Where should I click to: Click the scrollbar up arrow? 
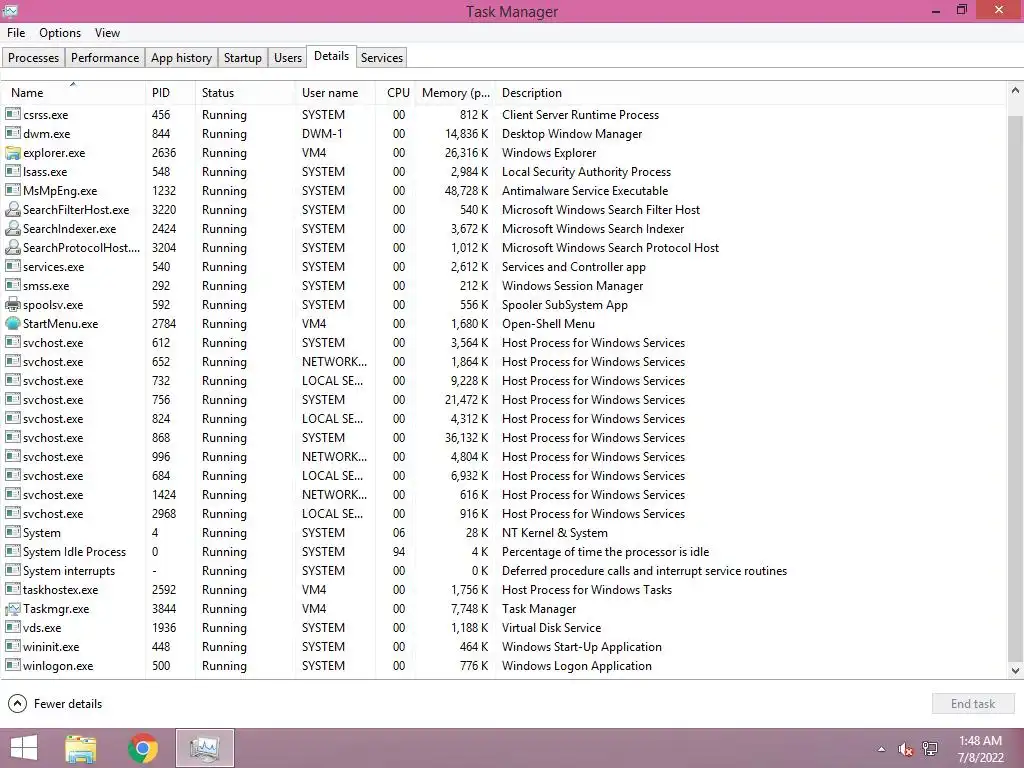coord(1015,91)
